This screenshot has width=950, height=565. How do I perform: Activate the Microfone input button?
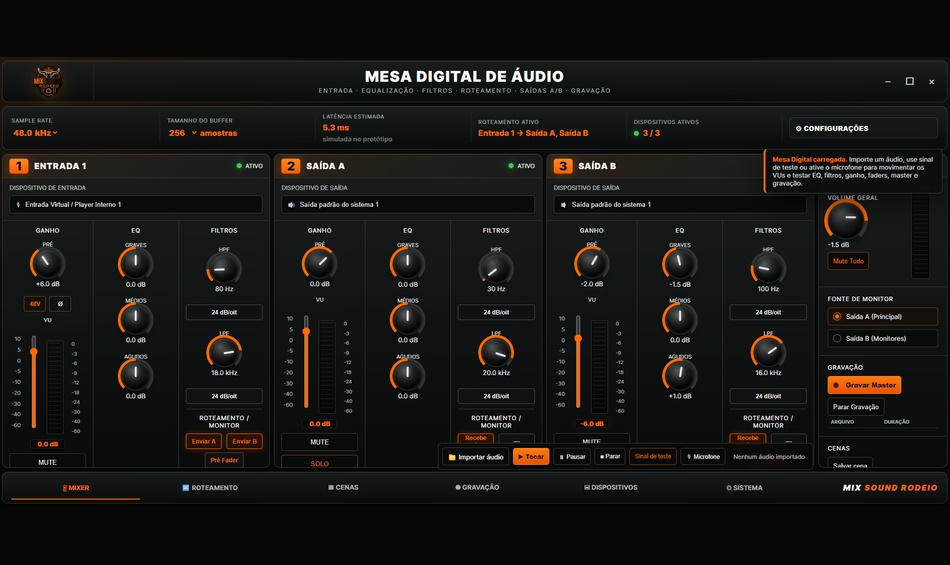coord(703,457)
